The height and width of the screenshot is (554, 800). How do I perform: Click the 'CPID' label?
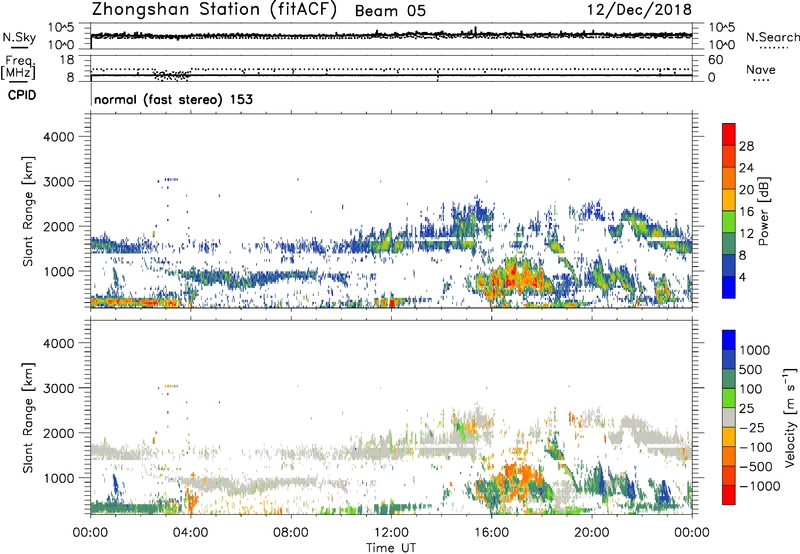tap(22, 95)
